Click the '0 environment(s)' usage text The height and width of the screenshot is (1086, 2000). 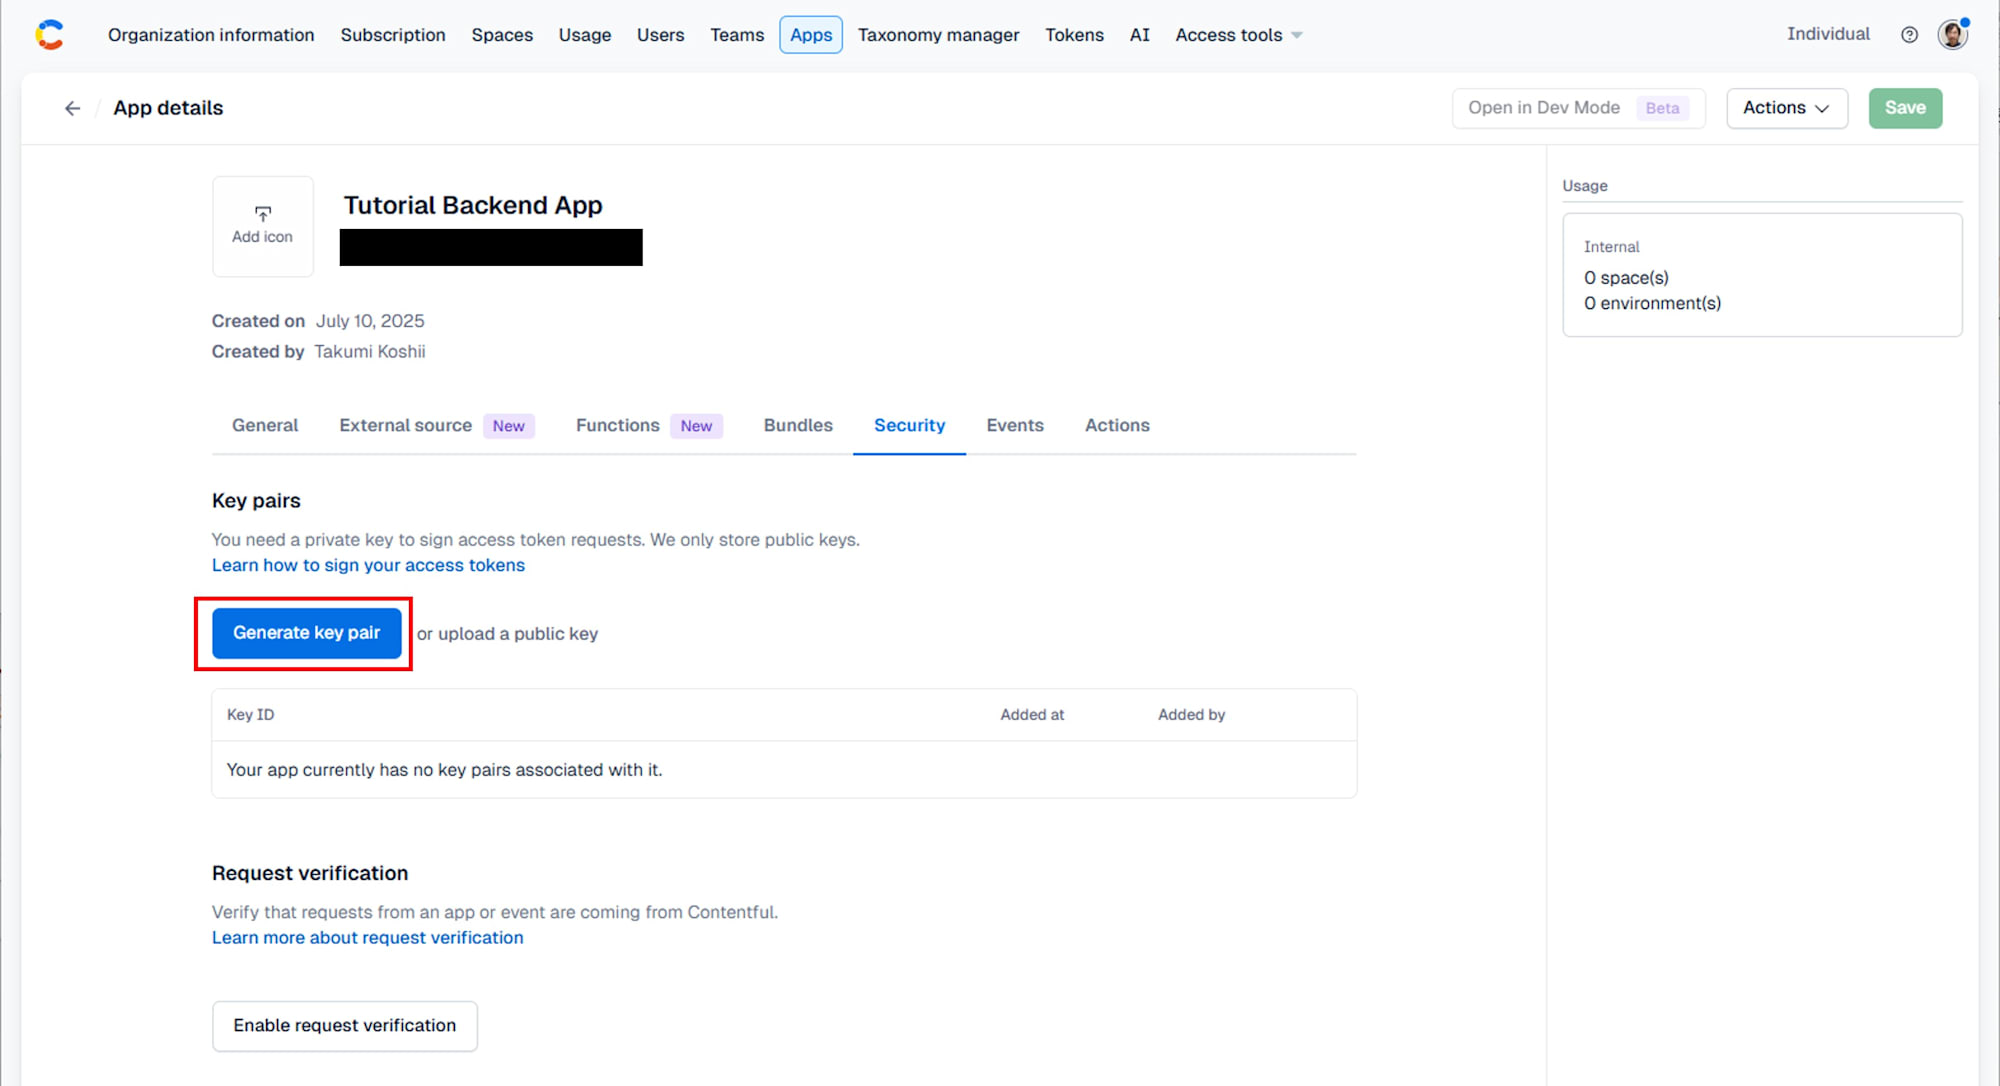1652,304
